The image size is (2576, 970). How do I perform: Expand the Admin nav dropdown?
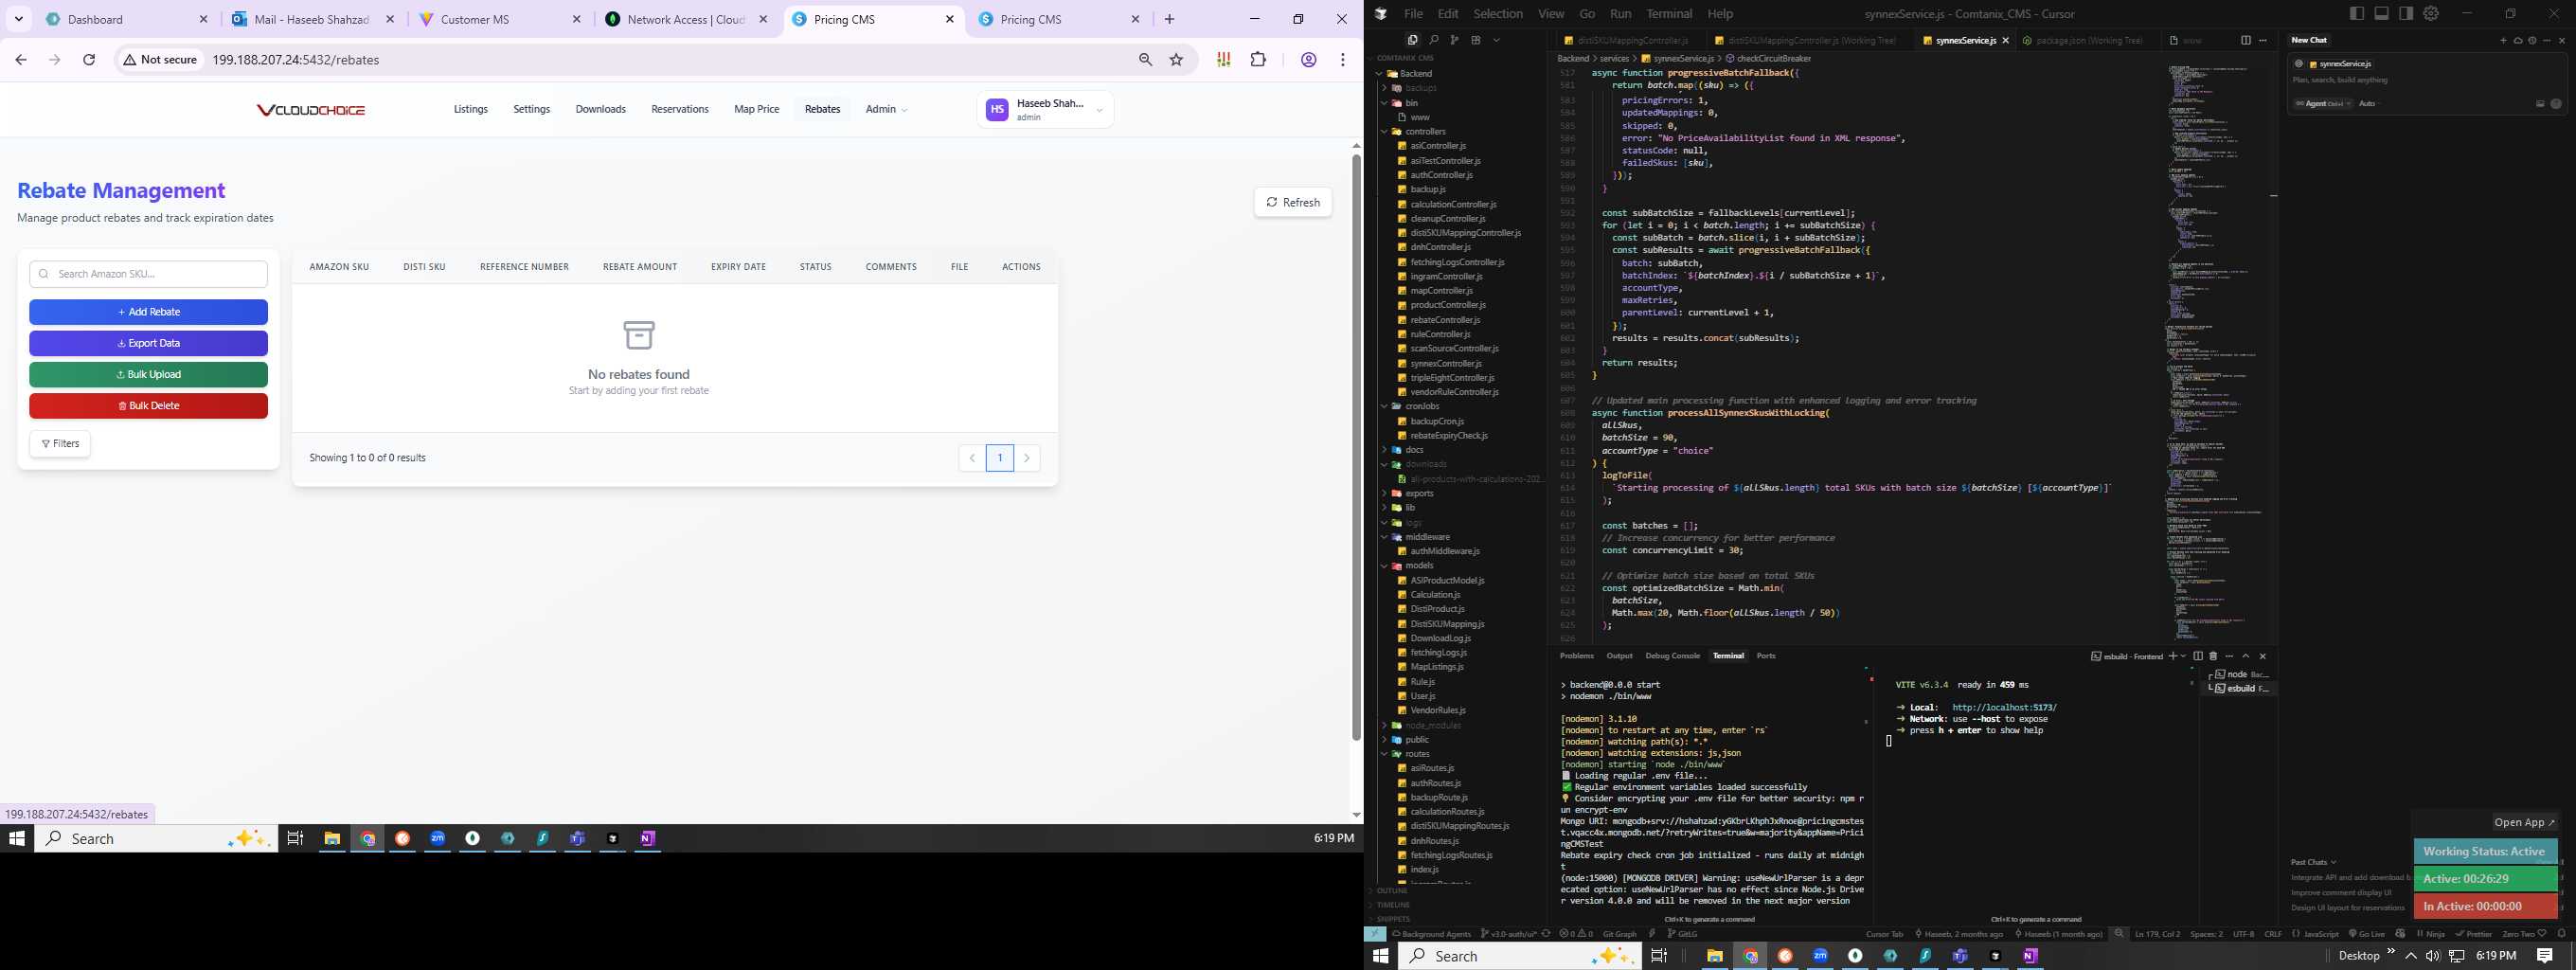(x=886, y=109)
